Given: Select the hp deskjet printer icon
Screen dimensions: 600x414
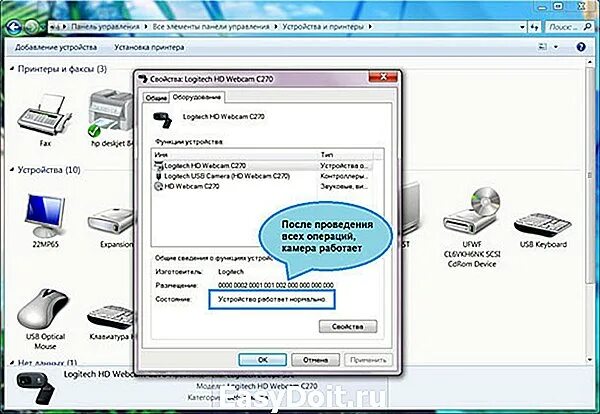Looking at the screenshot, I should [x=108, y=112].
